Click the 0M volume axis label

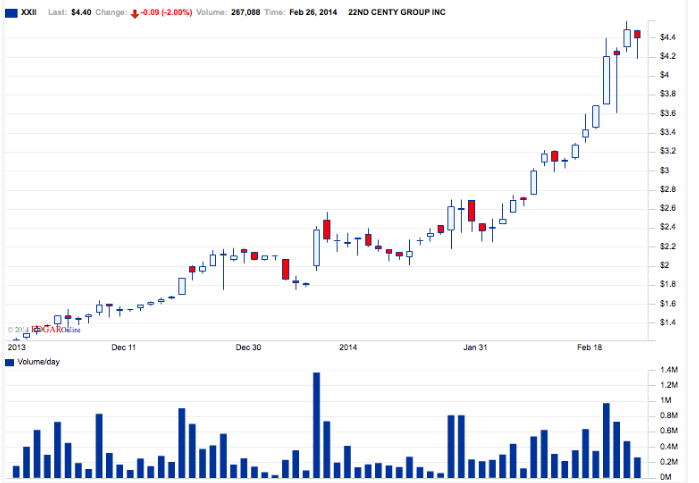point(666,477)
